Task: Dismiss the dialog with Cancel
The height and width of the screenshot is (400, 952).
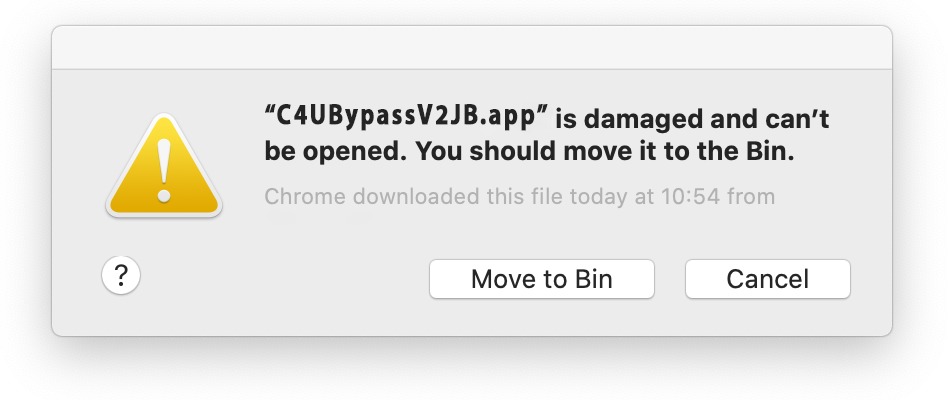Action: (x=767, y=279)
